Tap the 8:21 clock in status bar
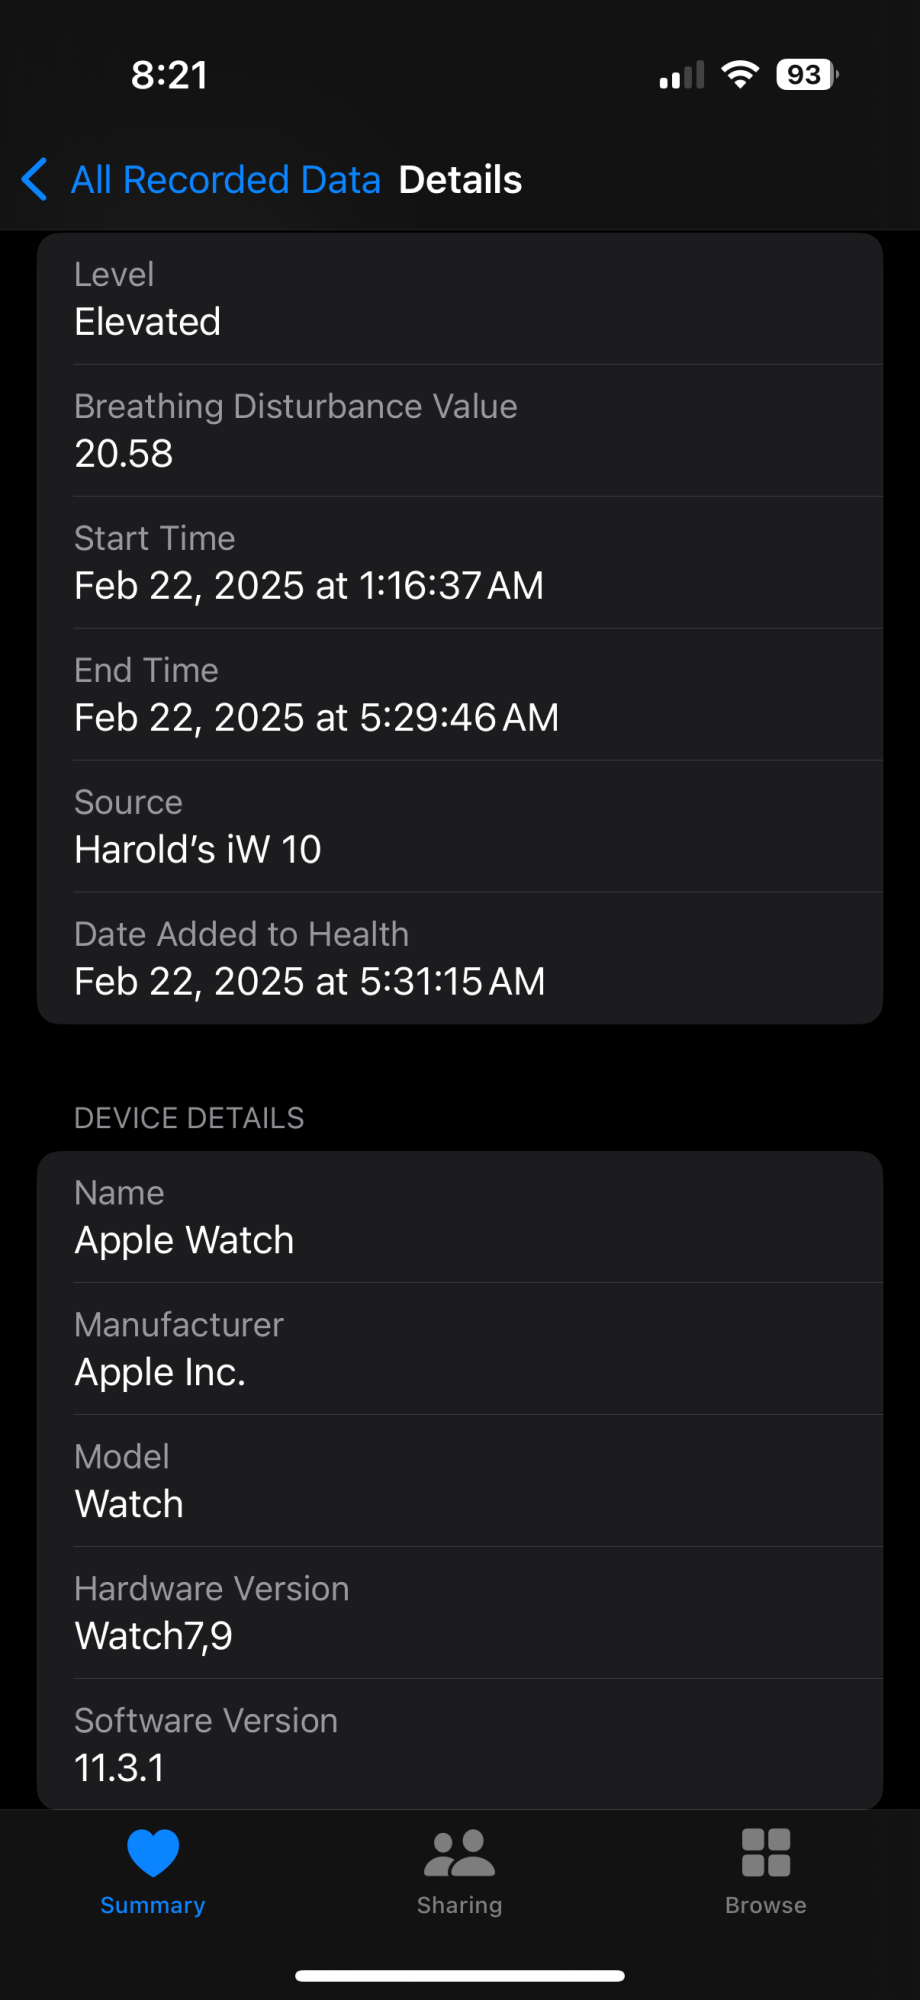 point(169,75)
